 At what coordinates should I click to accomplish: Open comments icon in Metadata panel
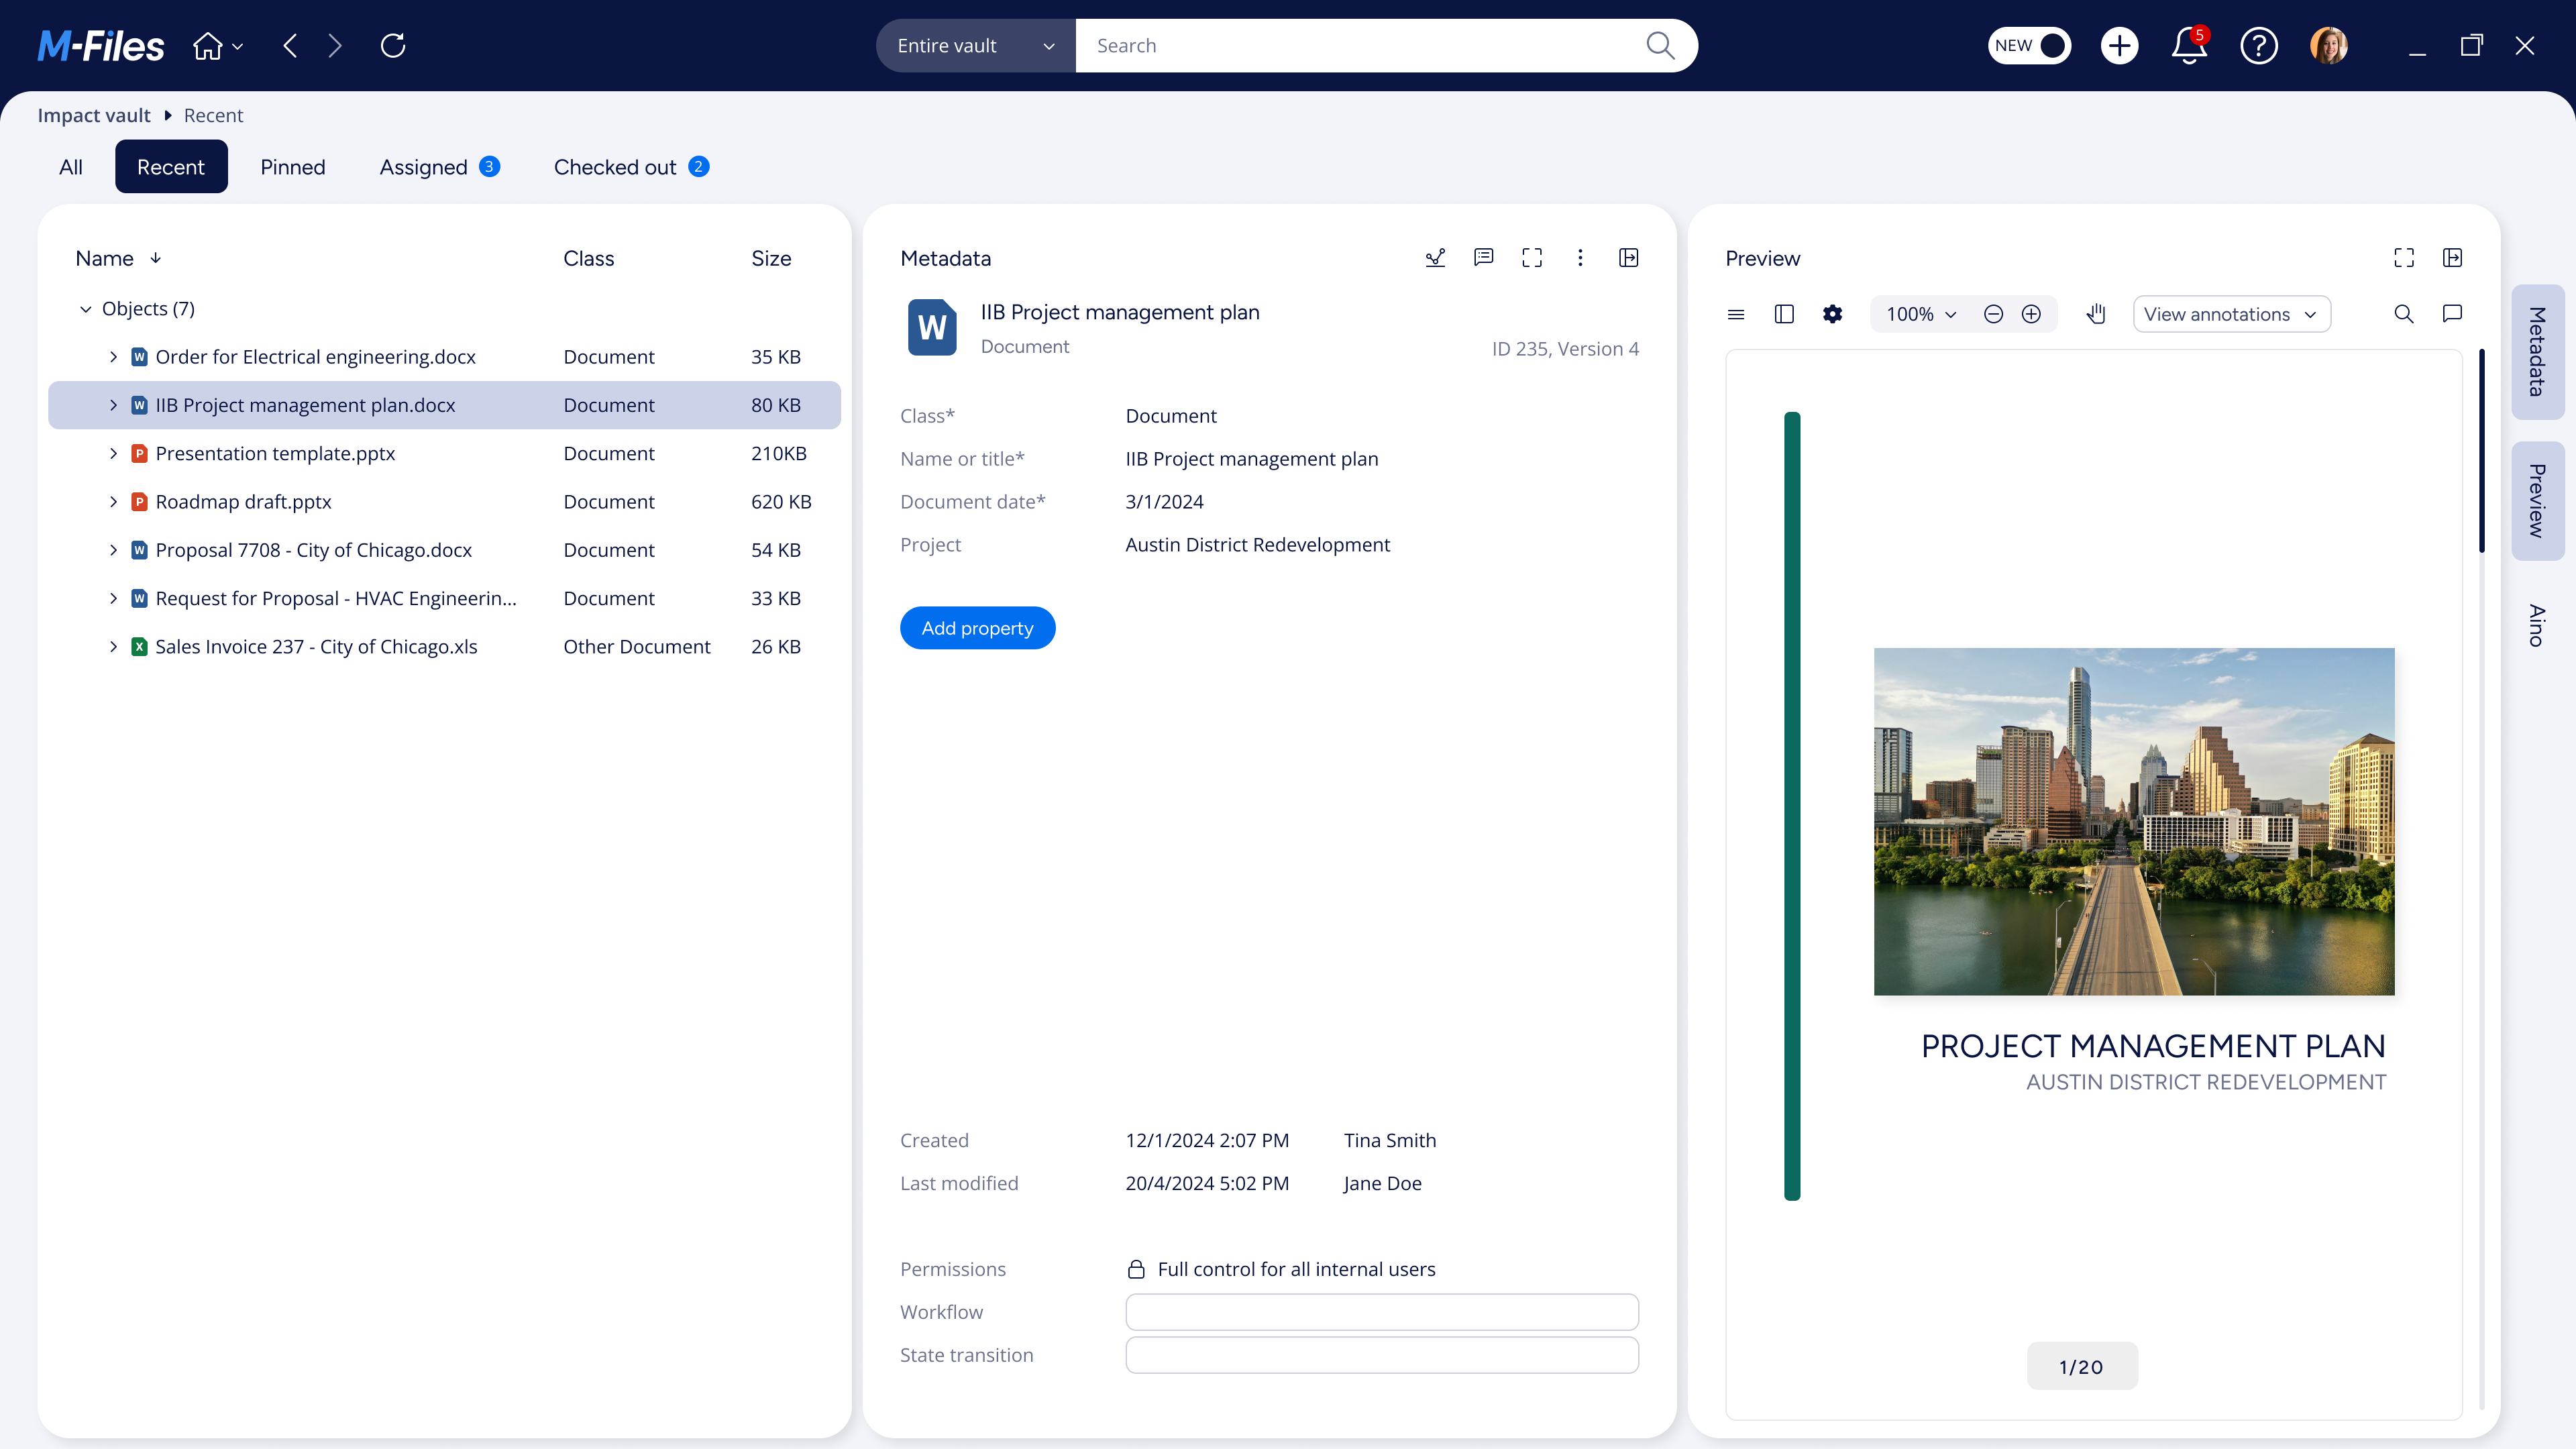pos(1483,258)
